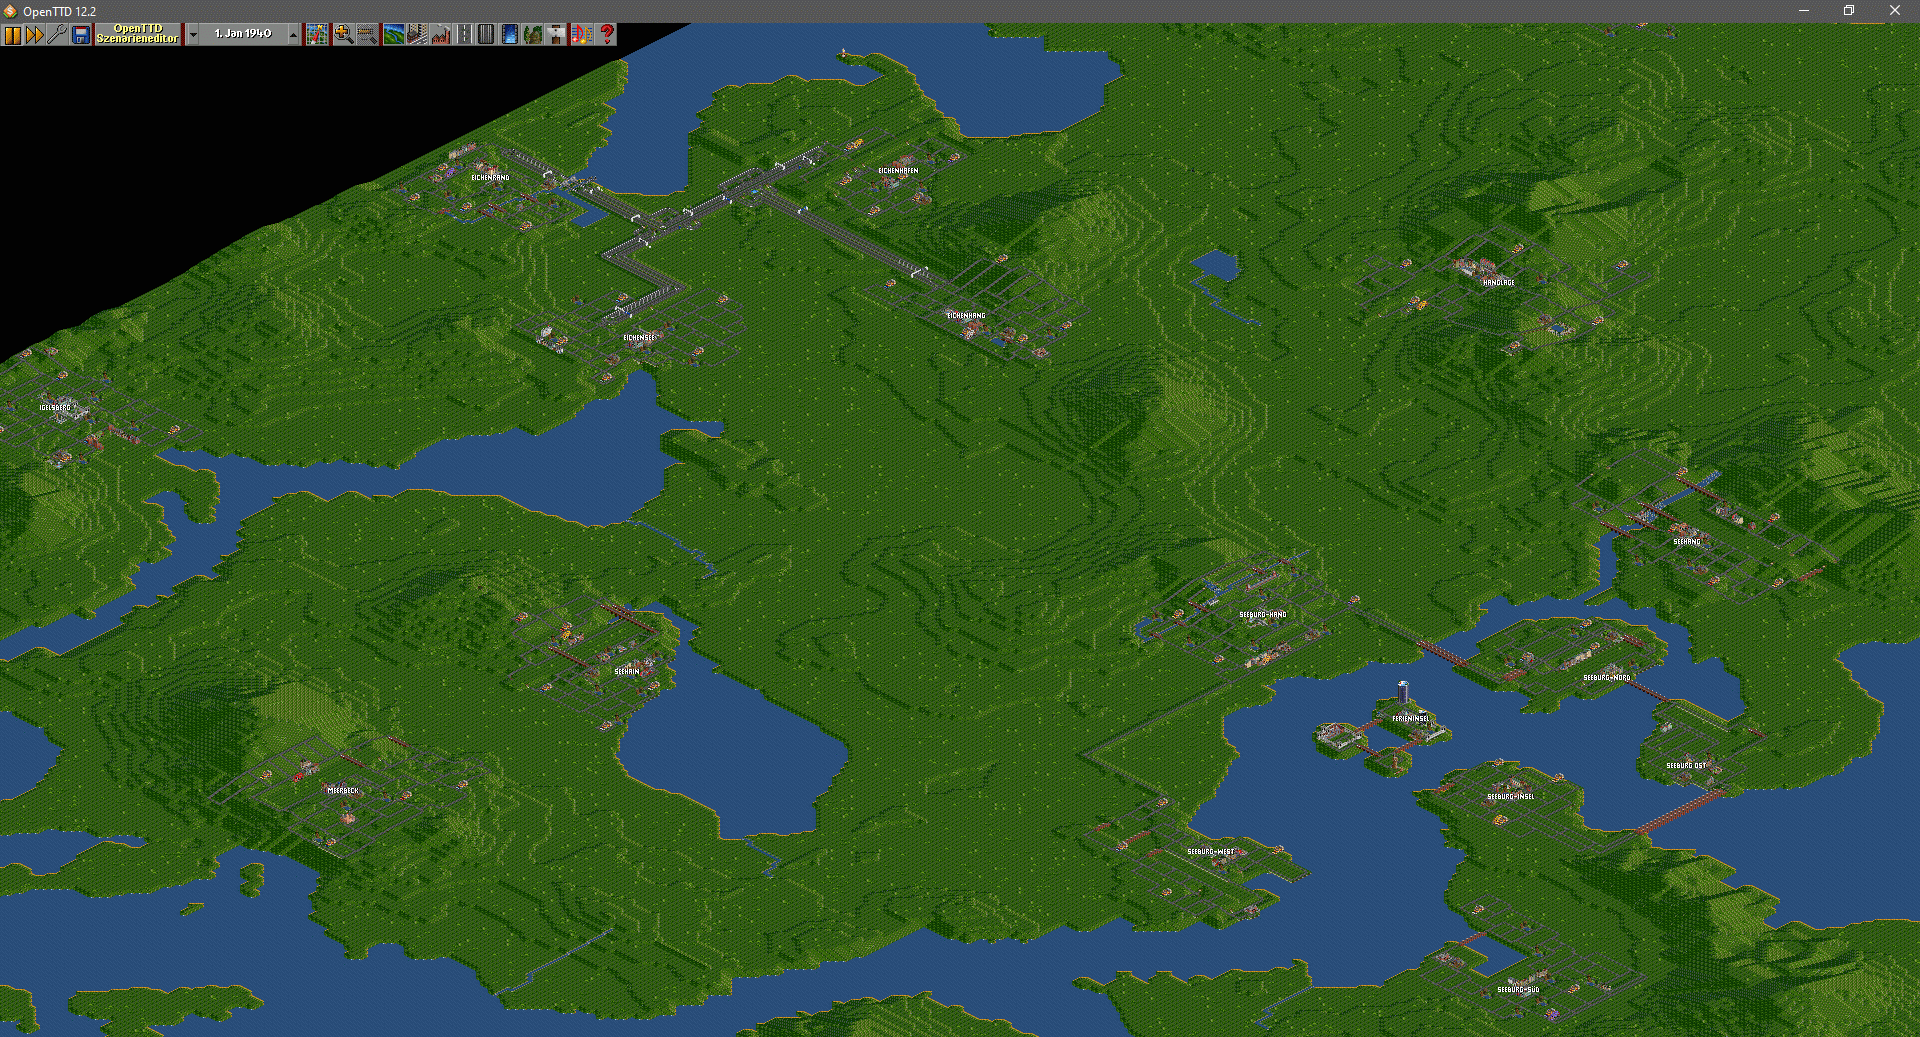Open the save scenario floppy disk menu

click(x=81, y=35)
